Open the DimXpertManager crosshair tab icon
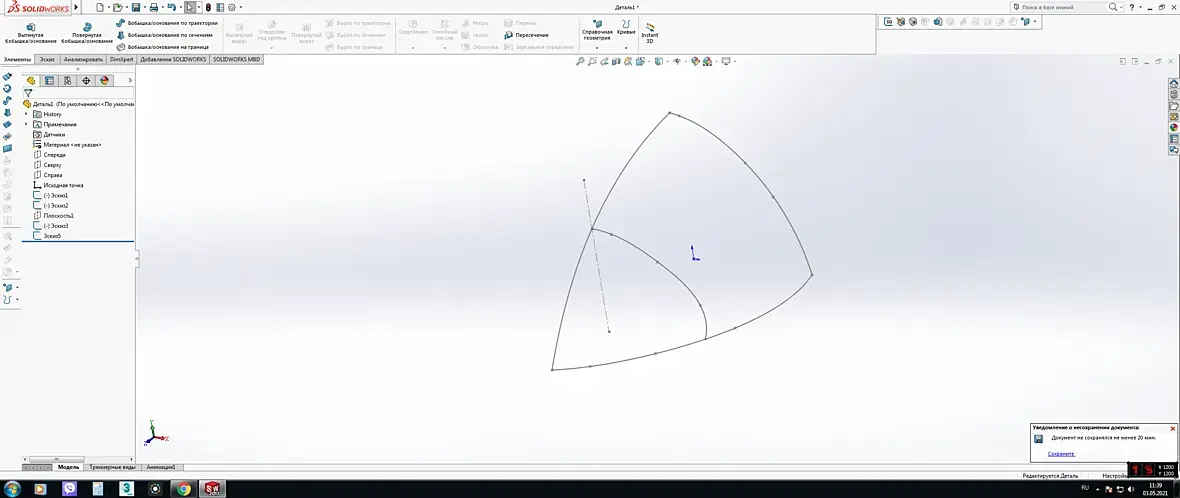This screenshot has height=498, width=1180. click(x=86, y=80)
